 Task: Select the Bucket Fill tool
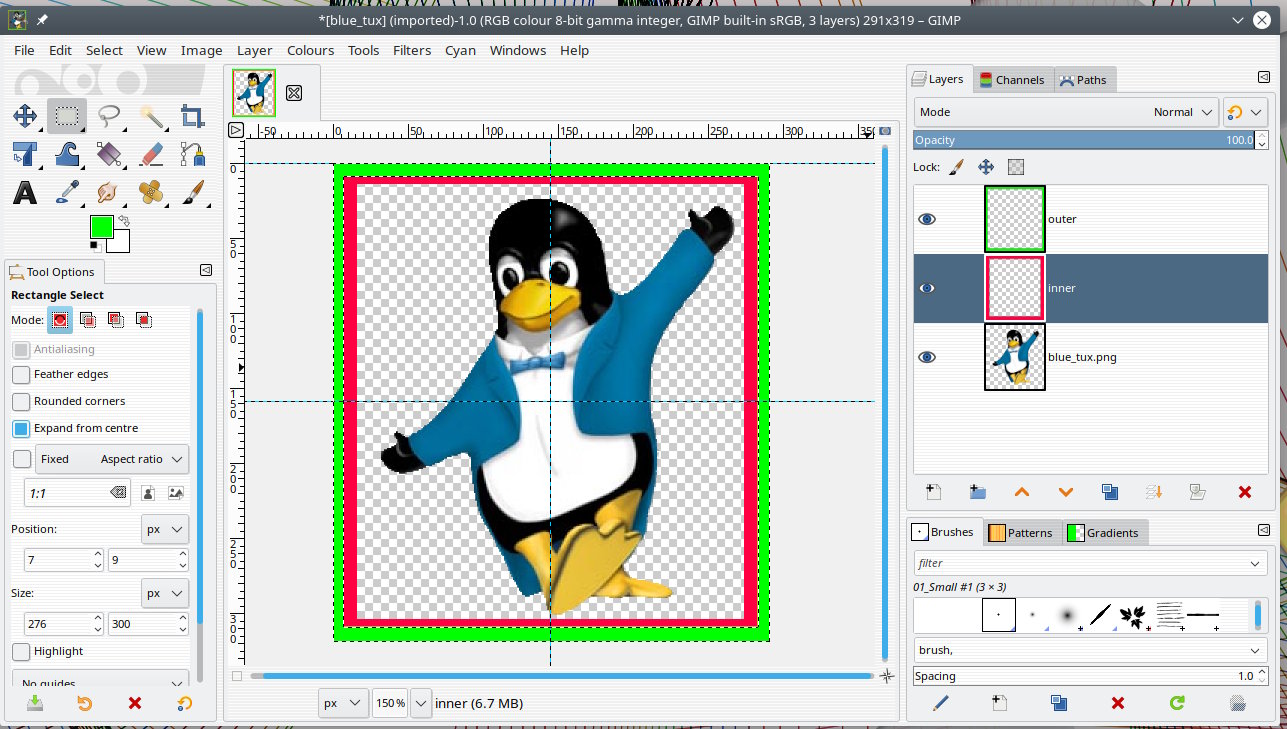(x=109, y=154)
